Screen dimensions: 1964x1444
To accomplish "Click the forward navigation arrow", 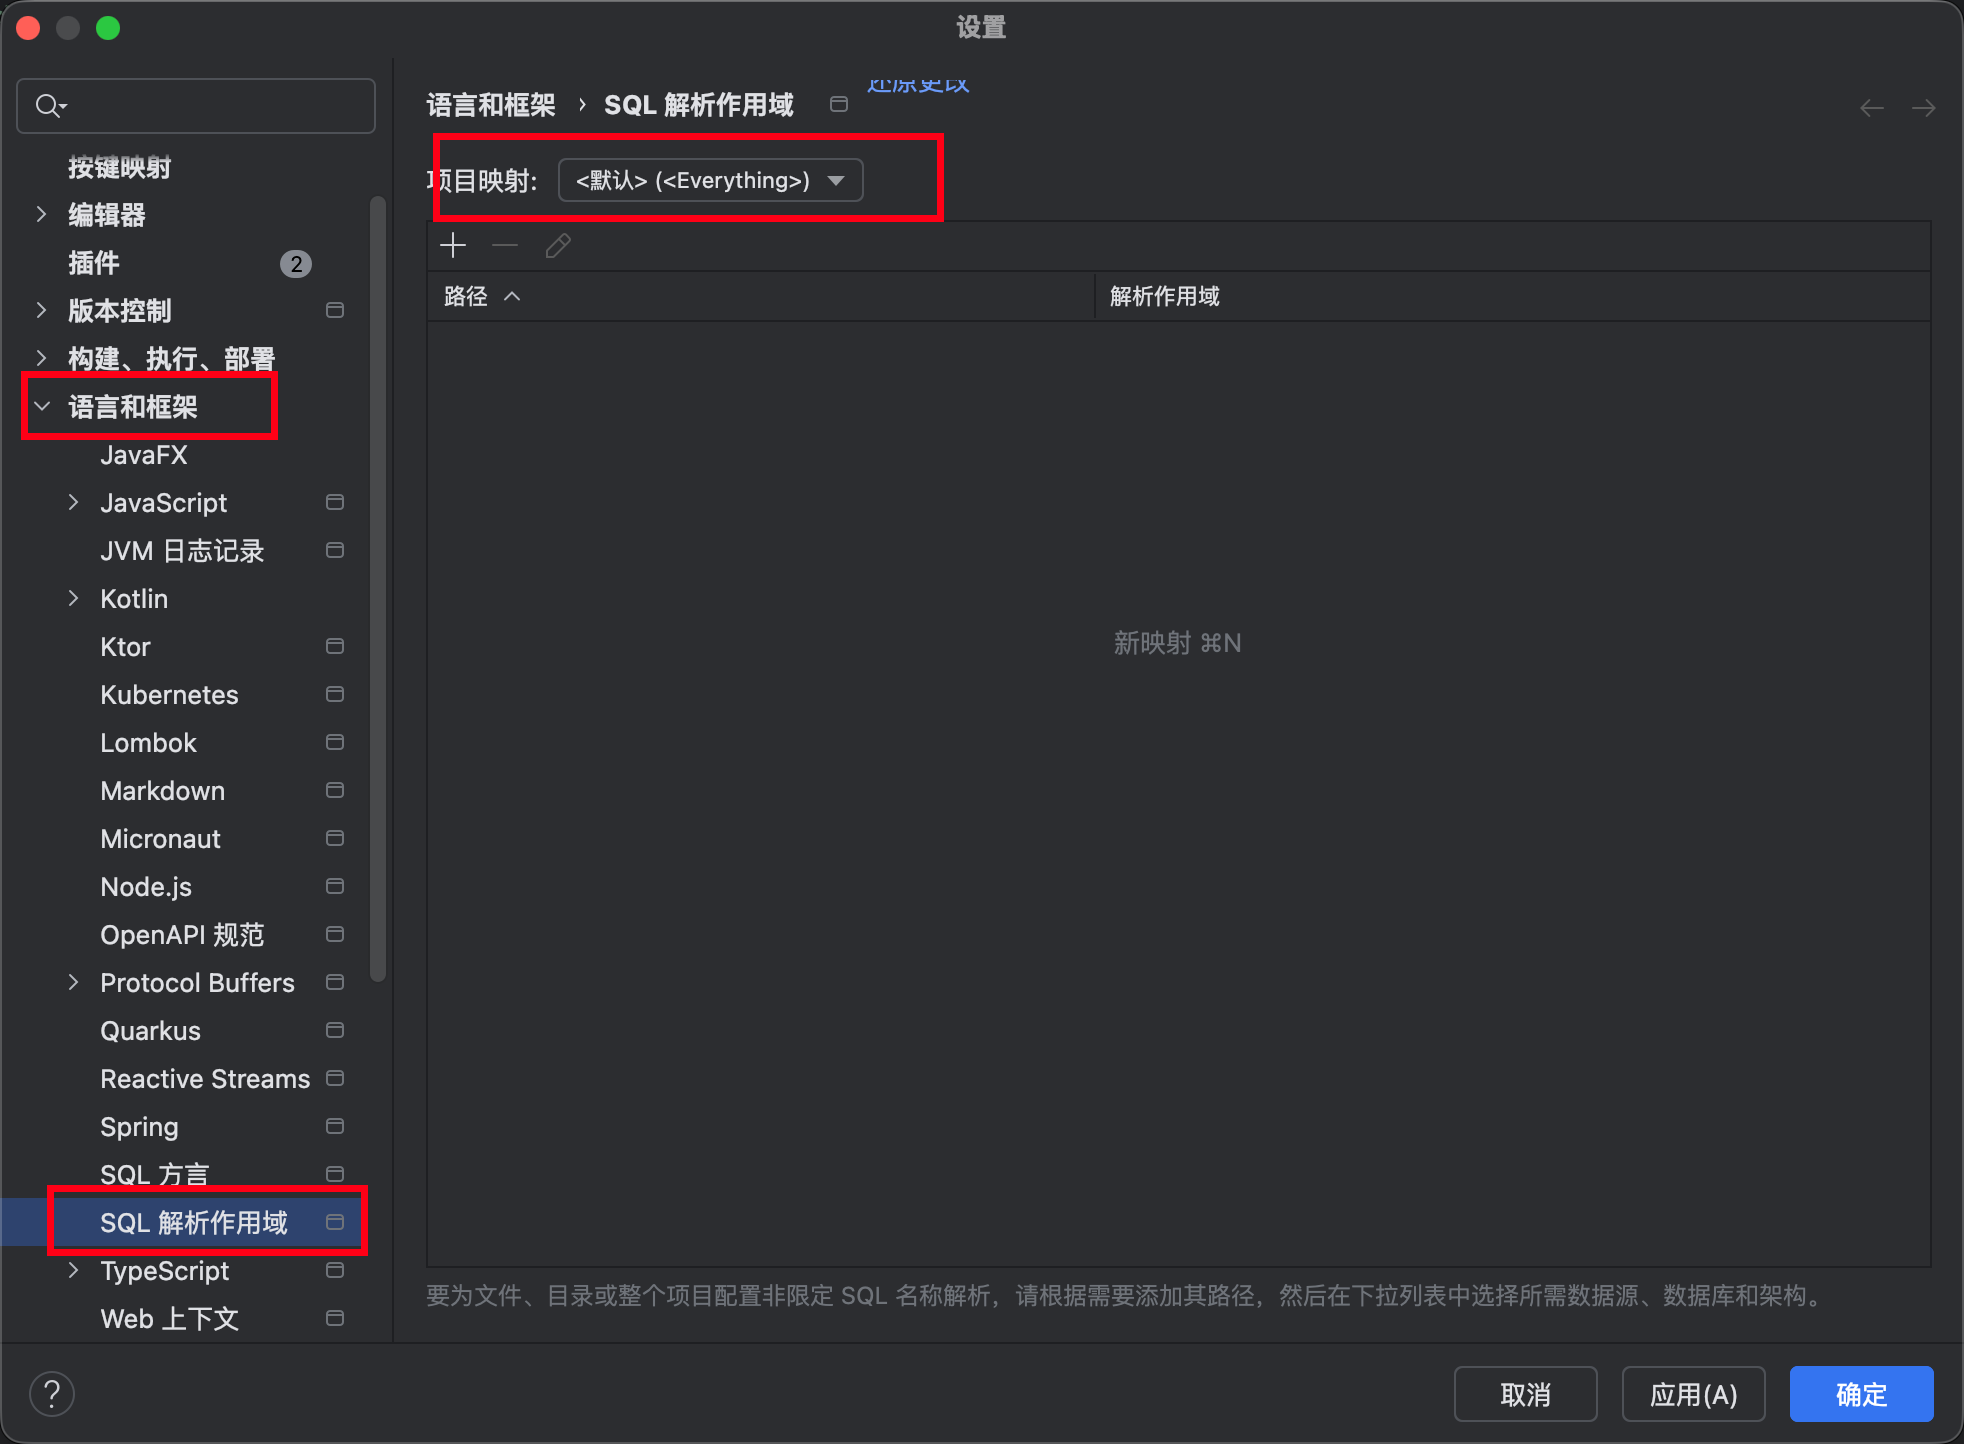I will tap(1923, 108).
